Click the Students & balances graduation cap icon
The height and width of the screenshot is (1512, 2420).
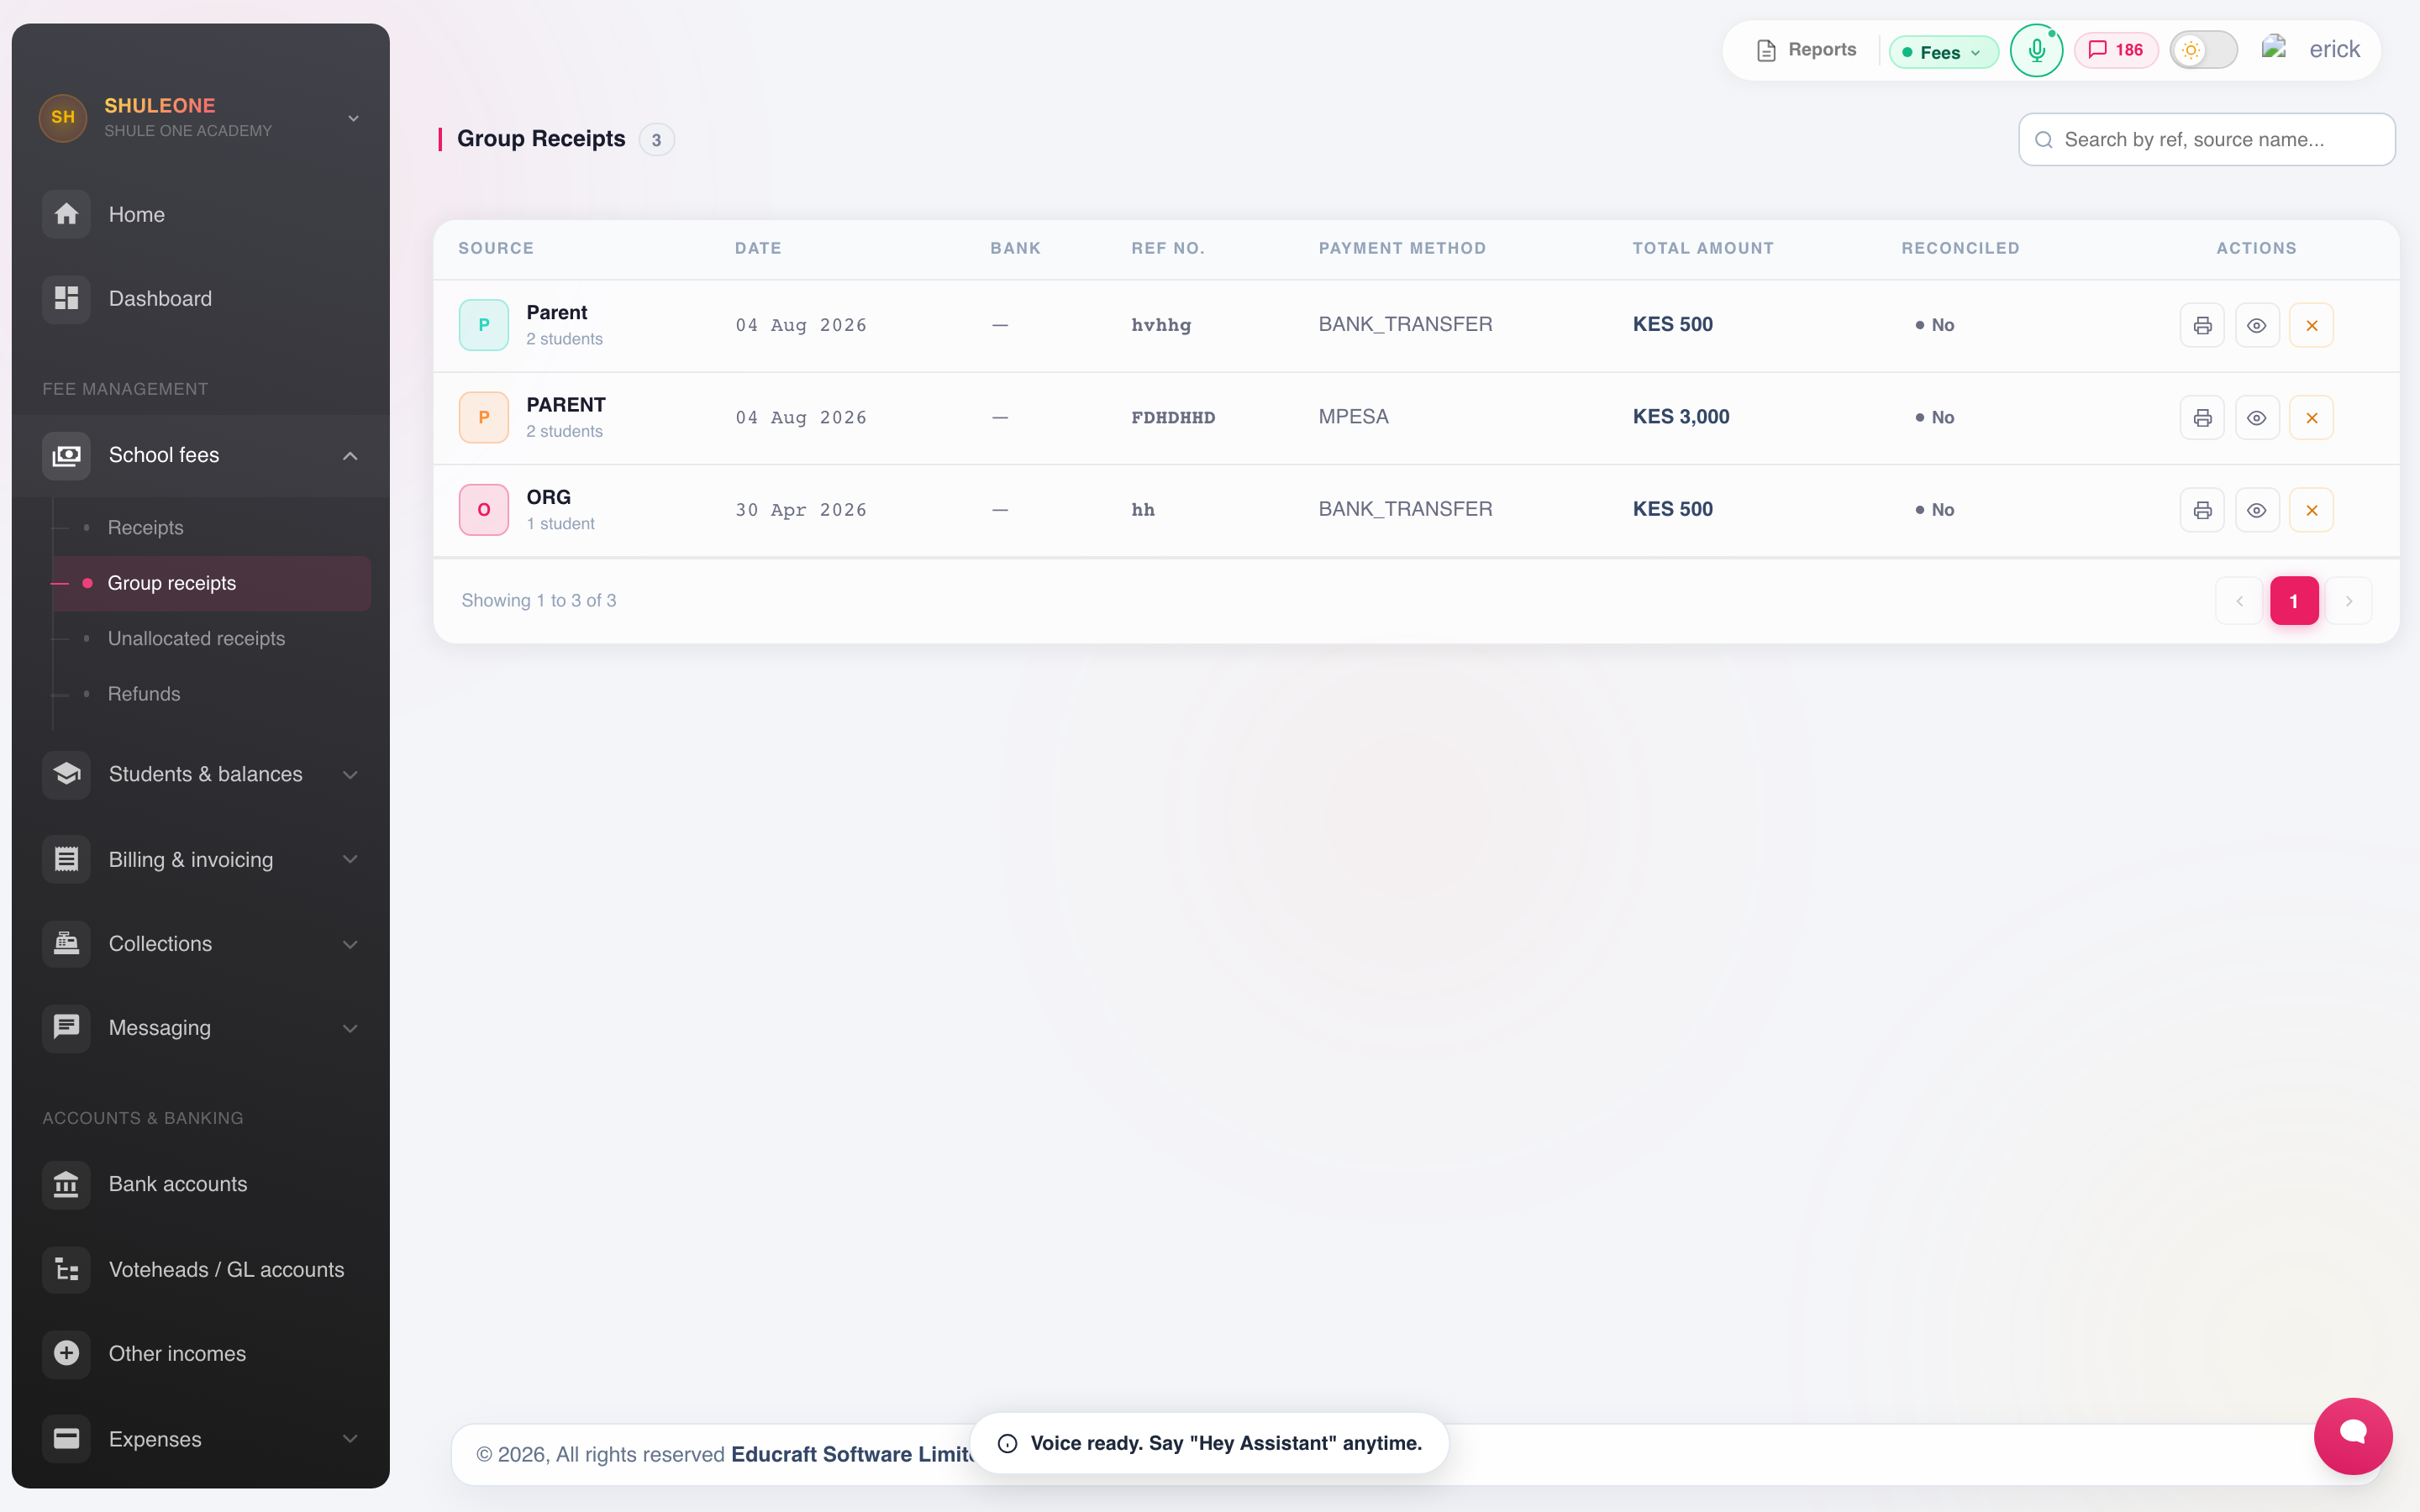tap(66, 774)
